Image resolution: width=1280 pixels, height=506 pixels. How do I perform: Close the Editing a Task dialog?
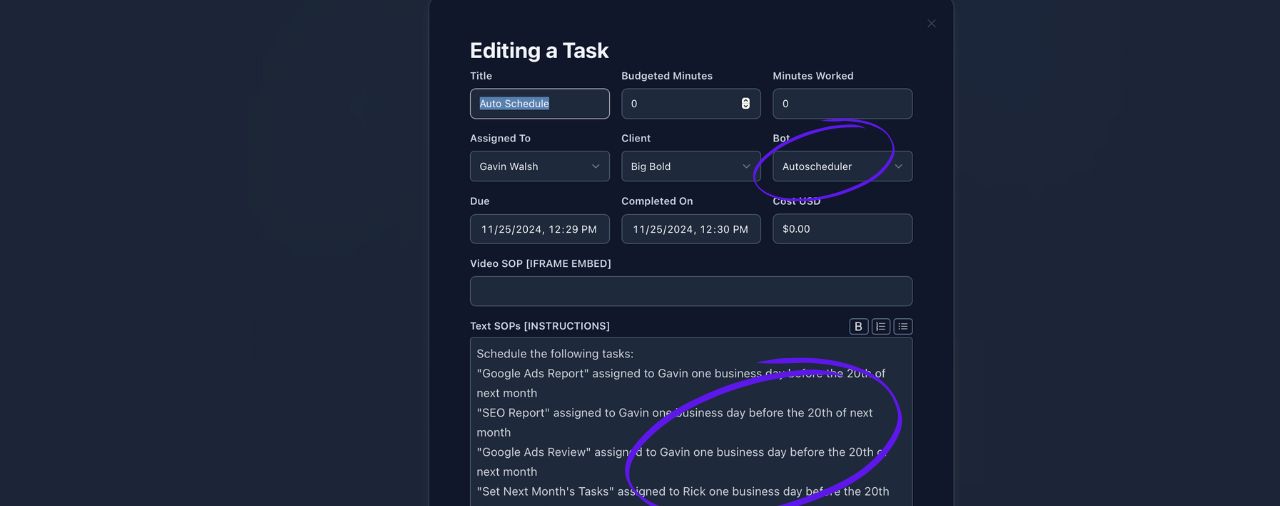[x=931, y=24]
